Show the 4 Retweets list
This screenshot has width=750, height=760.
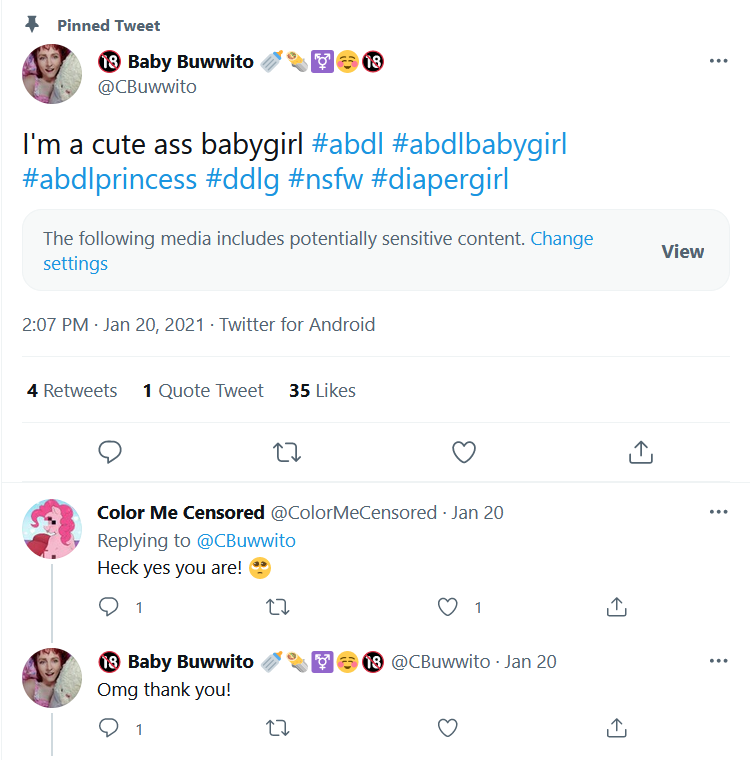[x=72, y=391]
